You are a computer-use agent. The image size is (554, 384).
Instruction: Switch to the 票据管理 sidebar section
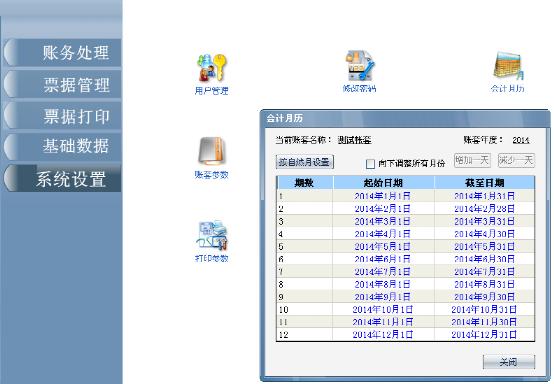pos(62,85)
